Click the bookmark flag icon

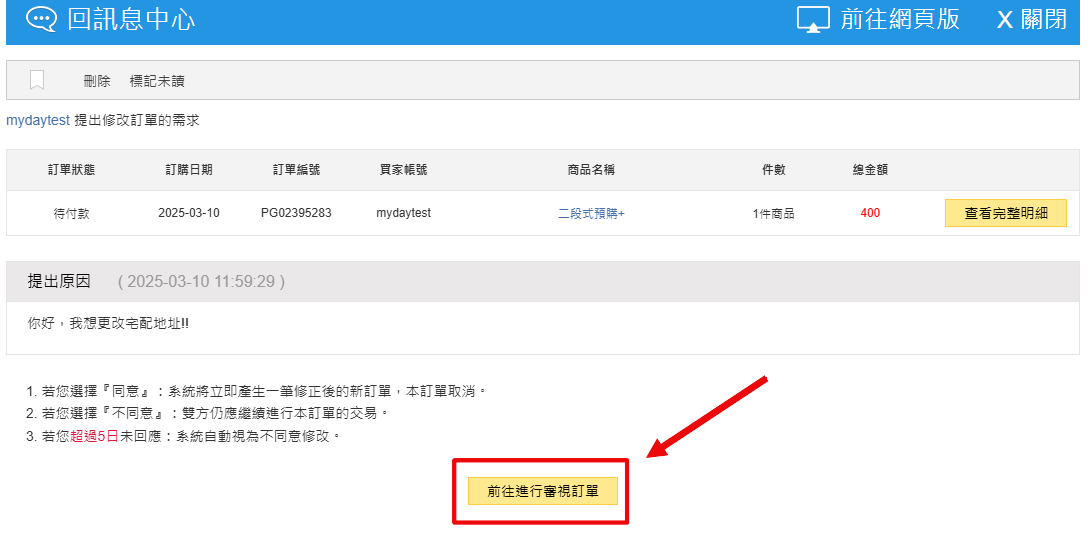click(38, 81)
